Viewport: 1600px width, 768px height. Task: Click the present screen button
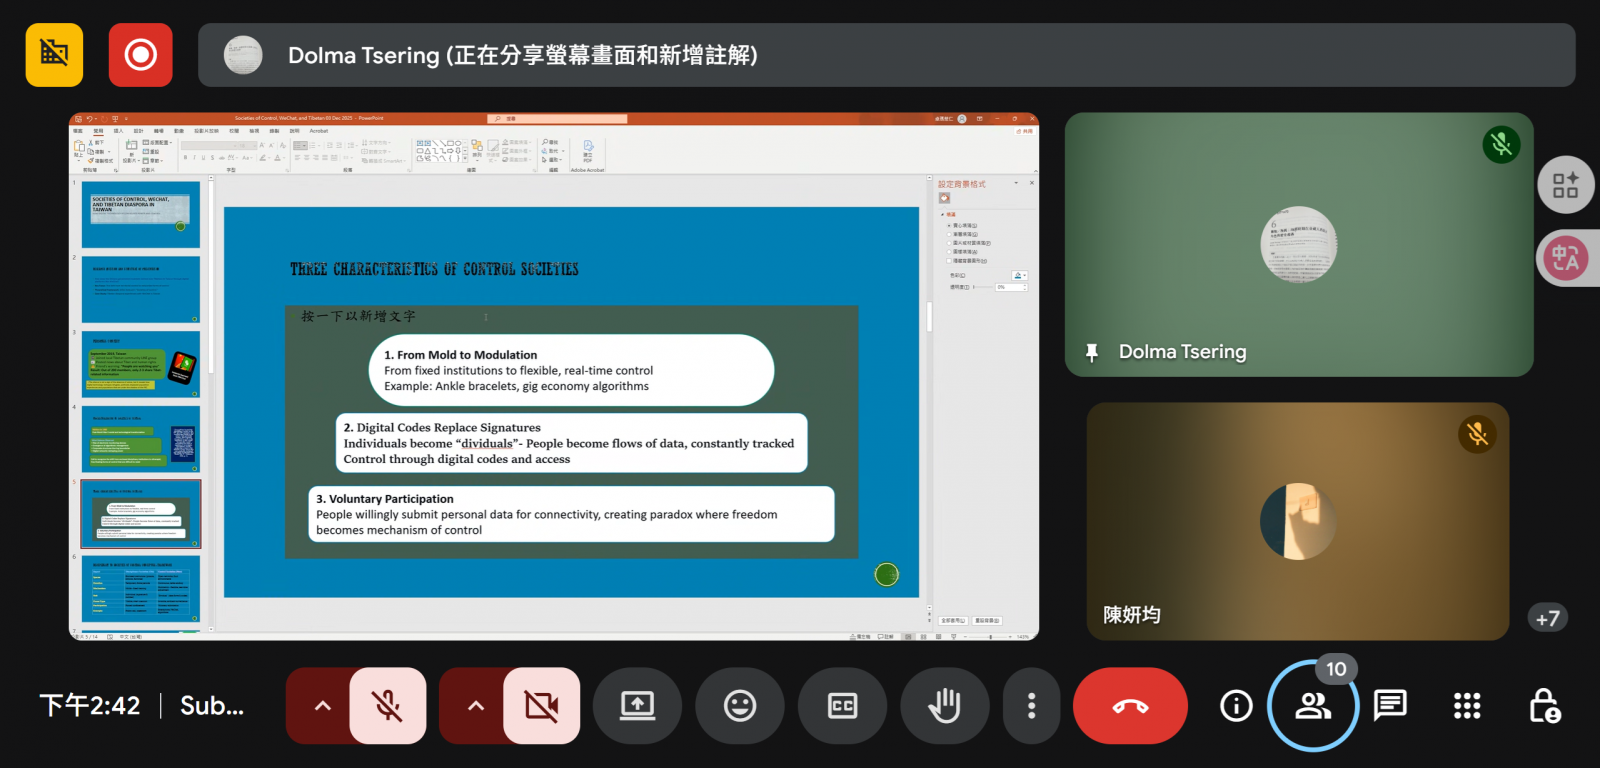pyautogui.click(x=637, y=706)
